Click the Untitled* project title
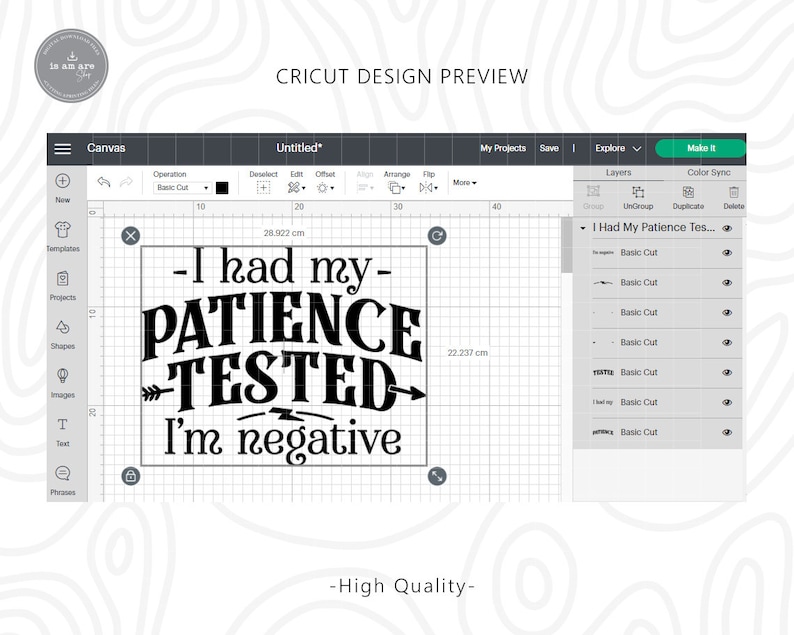794x635 pixels. [299, 148]
